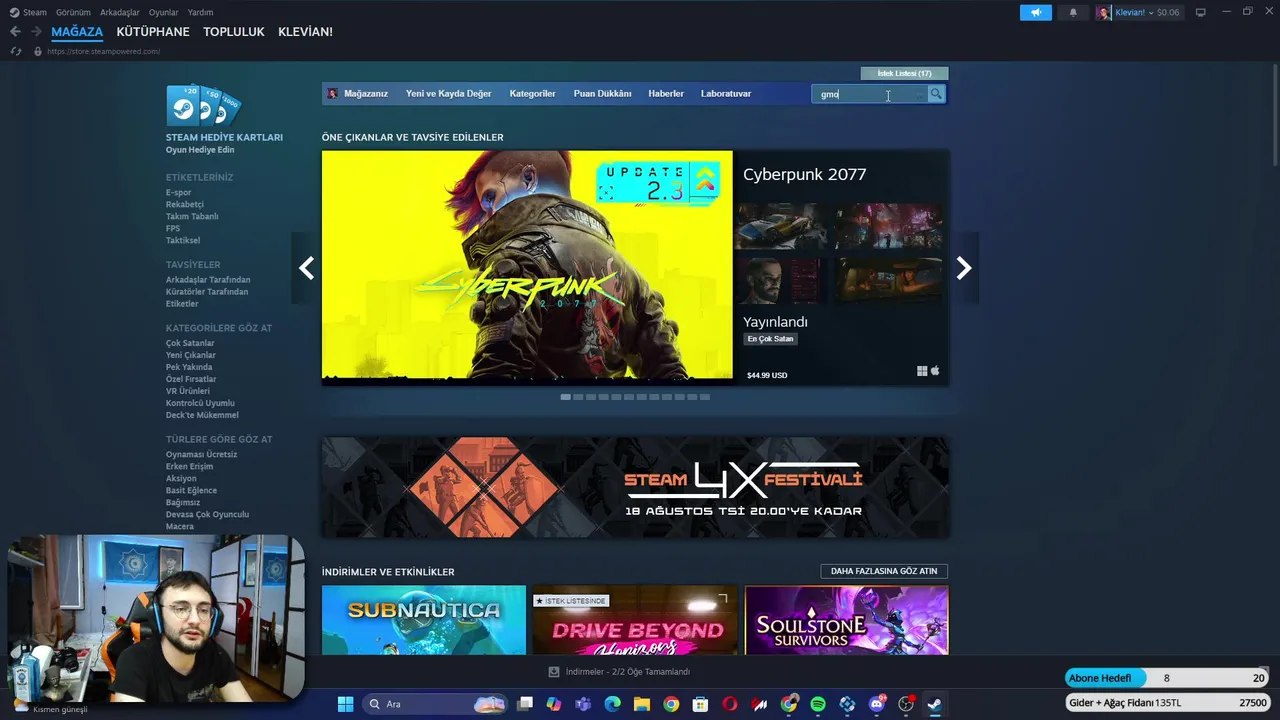
Task: Open the Oyunlar menu
Action: tap(163, 13)
